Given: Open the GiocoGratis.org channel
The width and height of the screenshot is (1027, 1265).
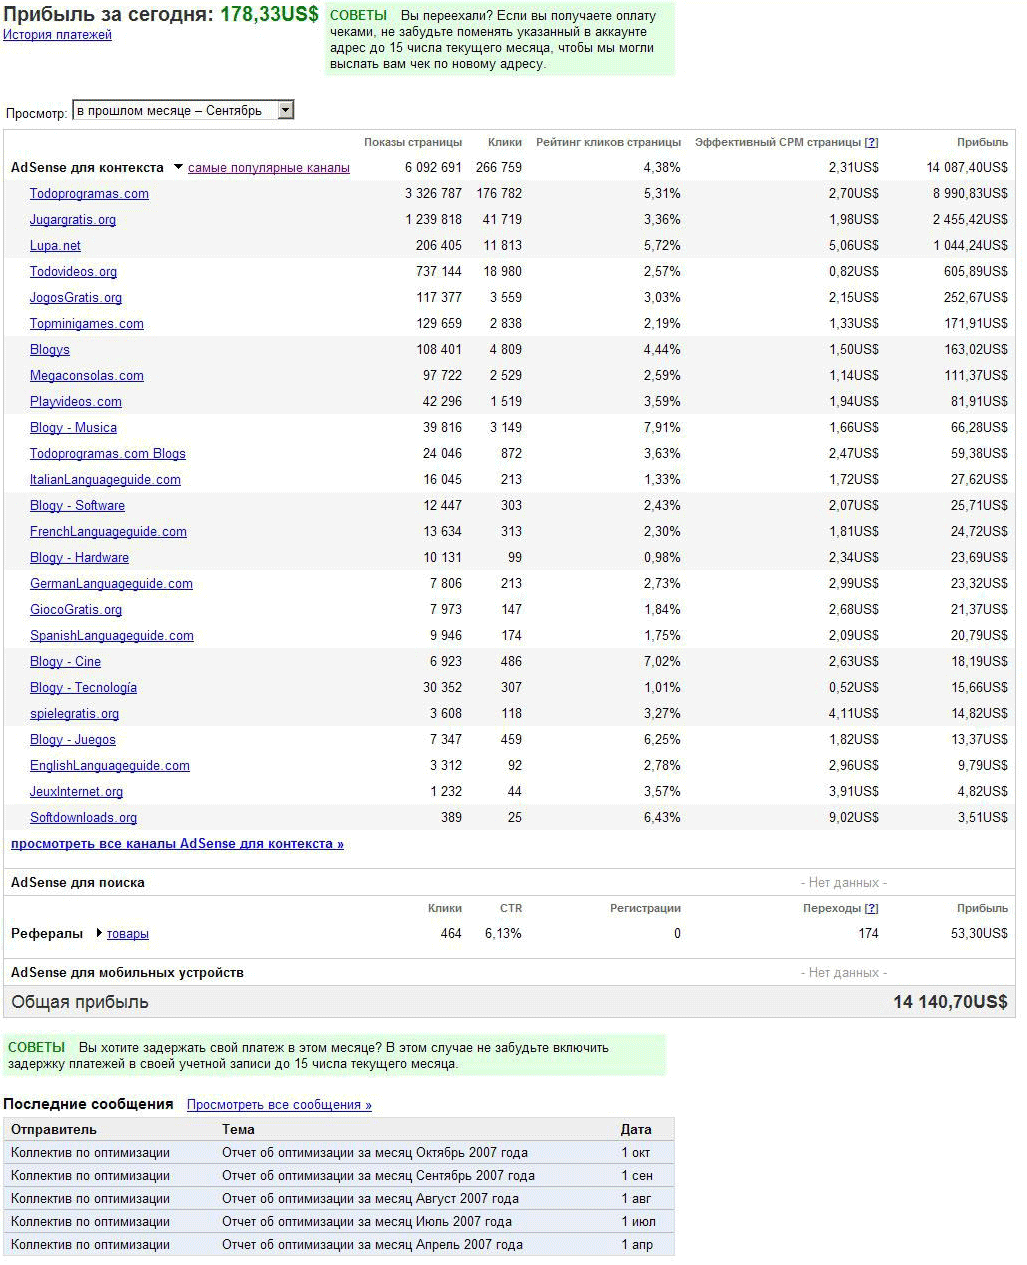Looking at the screenshot, I should click(76, 610).
